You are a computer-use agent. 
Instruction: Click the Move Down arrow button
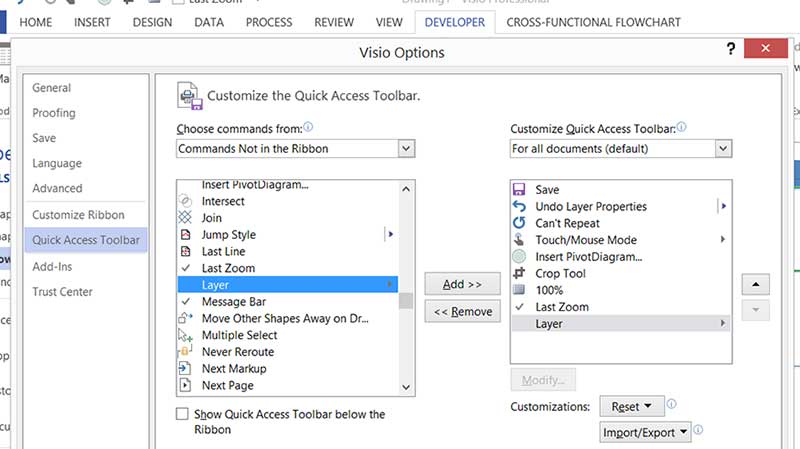756,310
